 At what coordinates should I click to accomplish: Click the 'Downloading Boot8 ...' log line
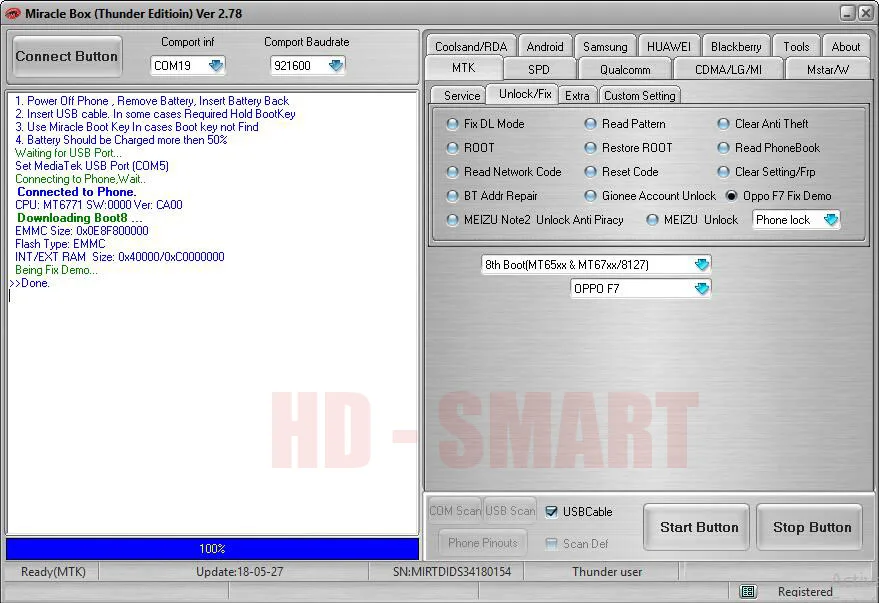[79, 217]
